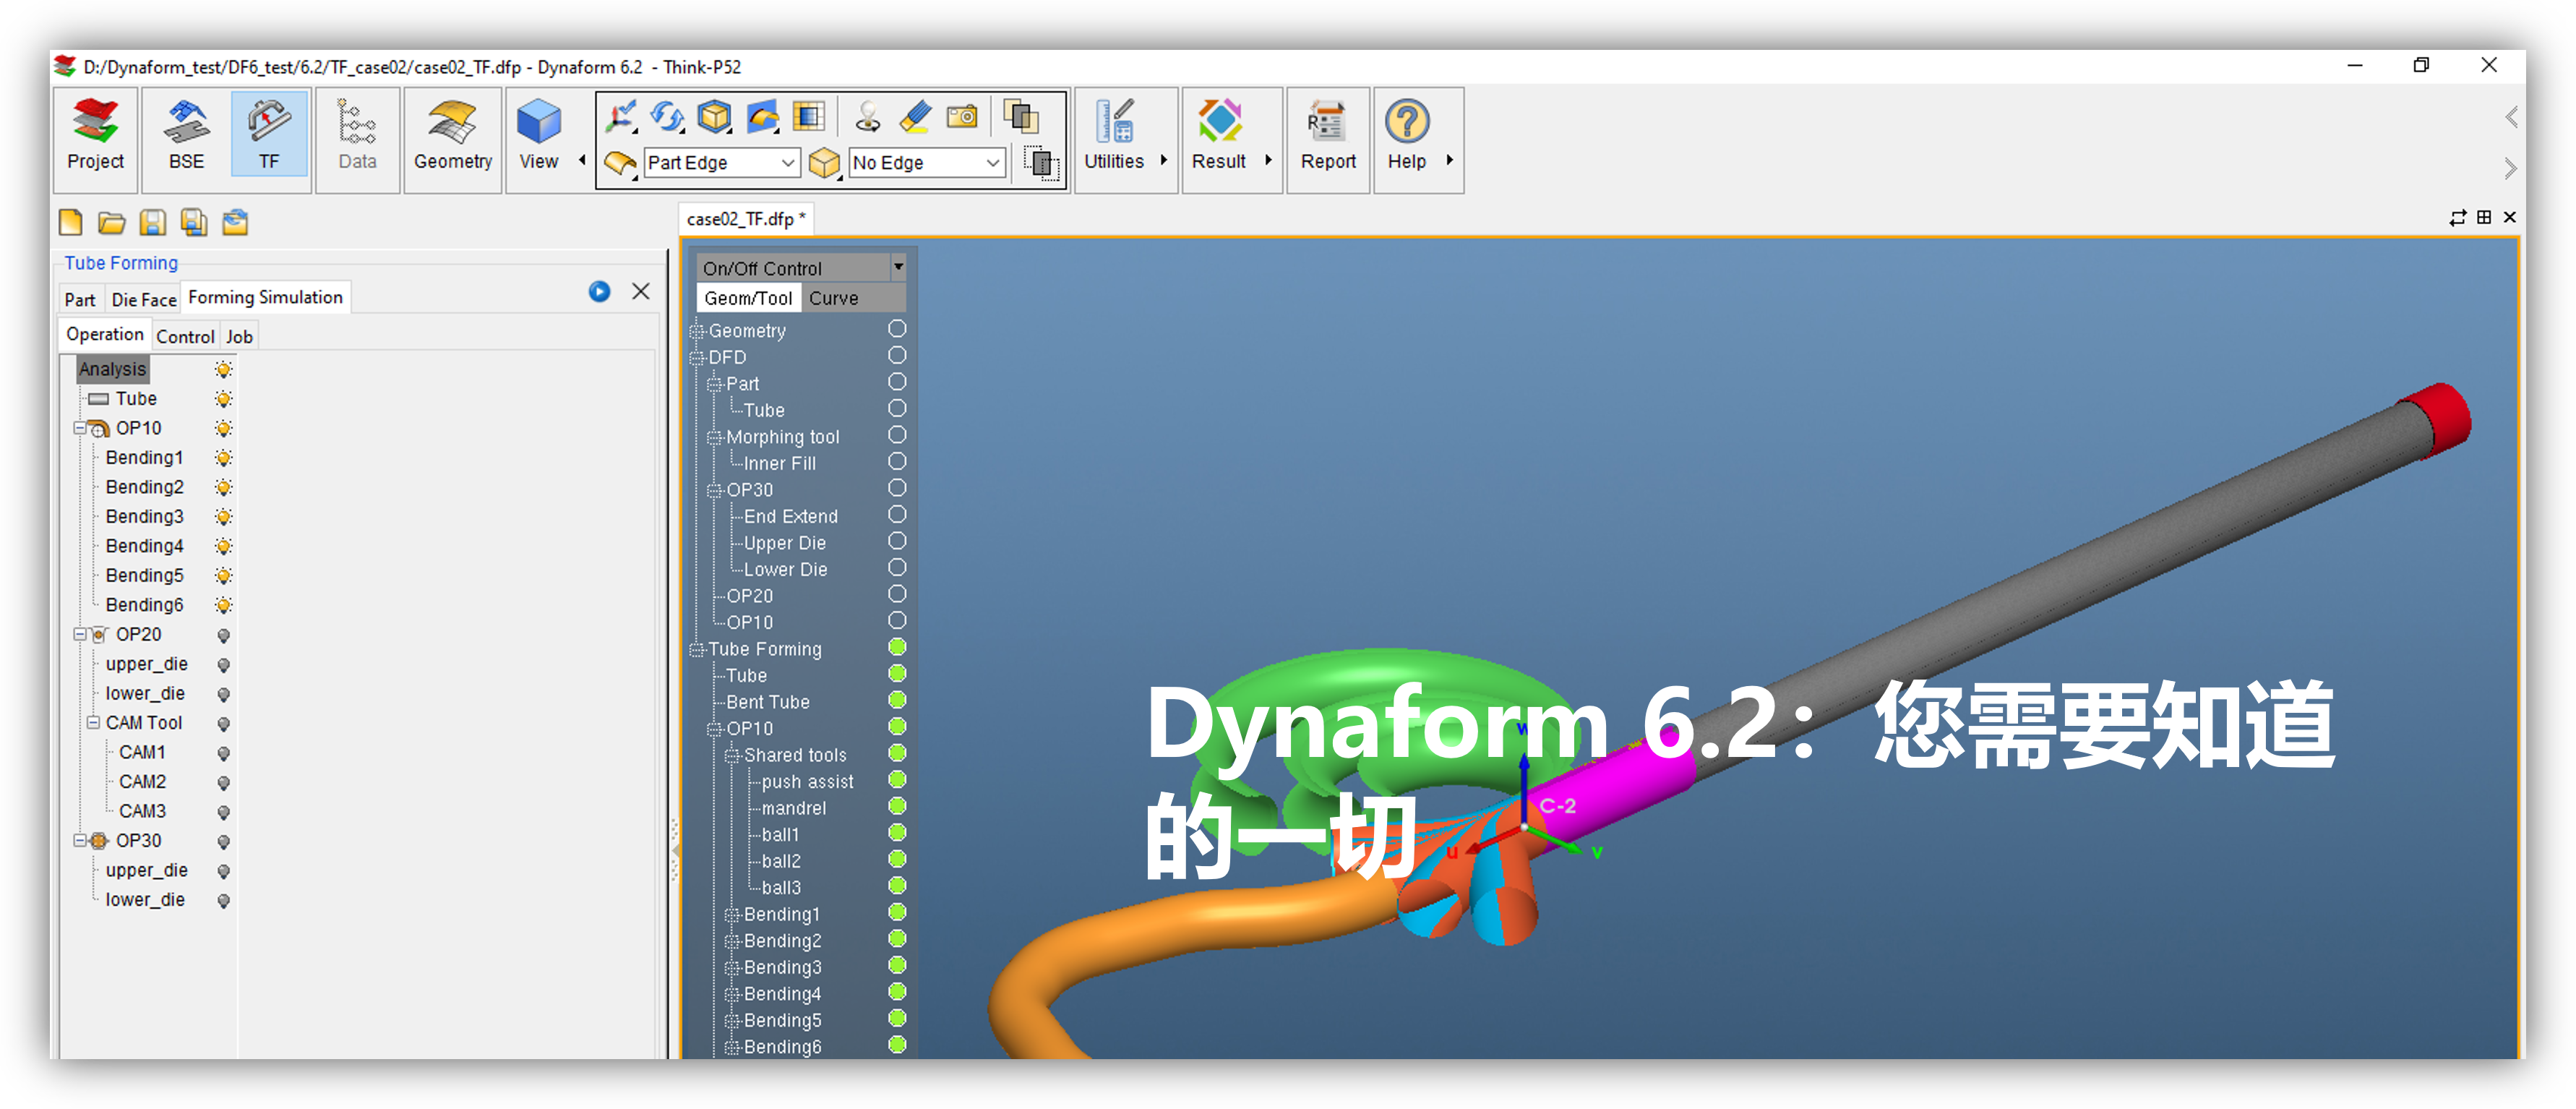
Task: Collapse the OP20 node in Operation tree
Action: pos(80,634)
